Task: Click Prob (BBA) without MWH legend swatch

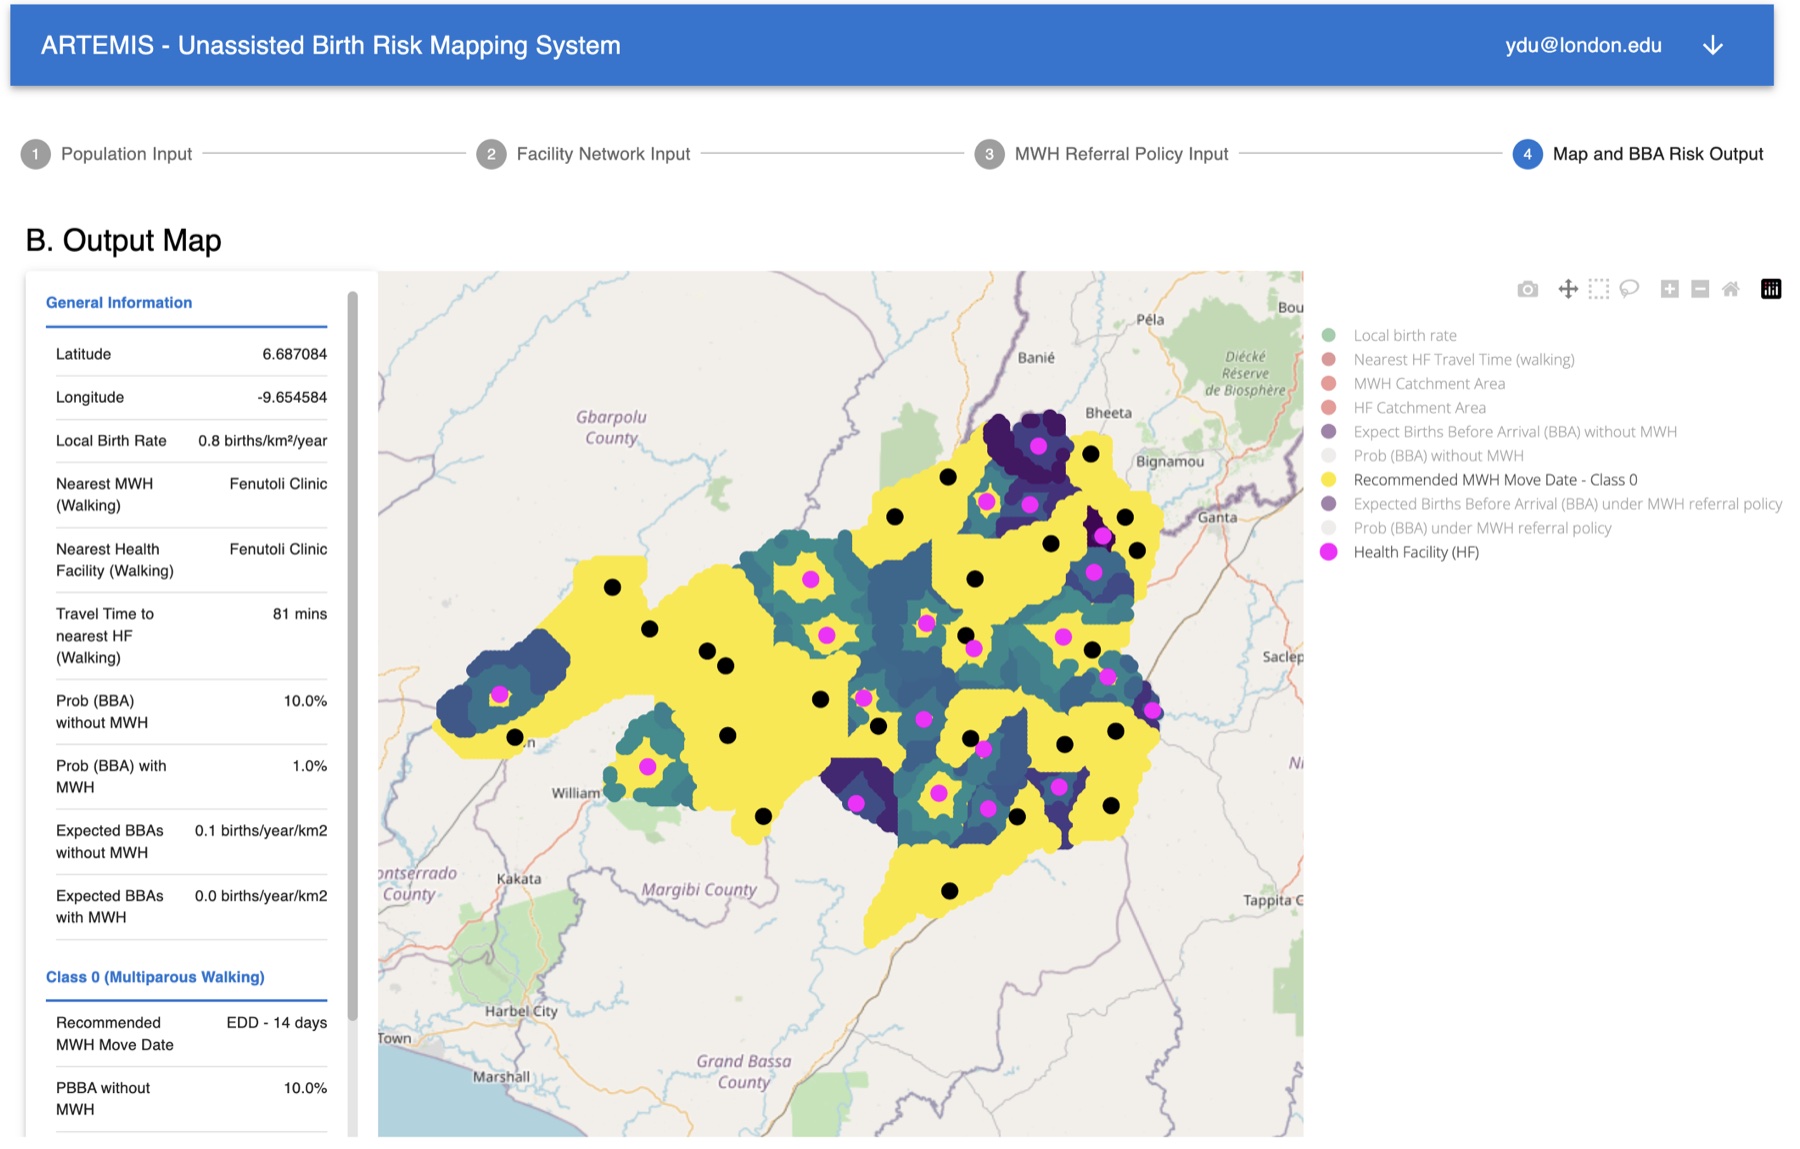Action: pos(1329,456)
